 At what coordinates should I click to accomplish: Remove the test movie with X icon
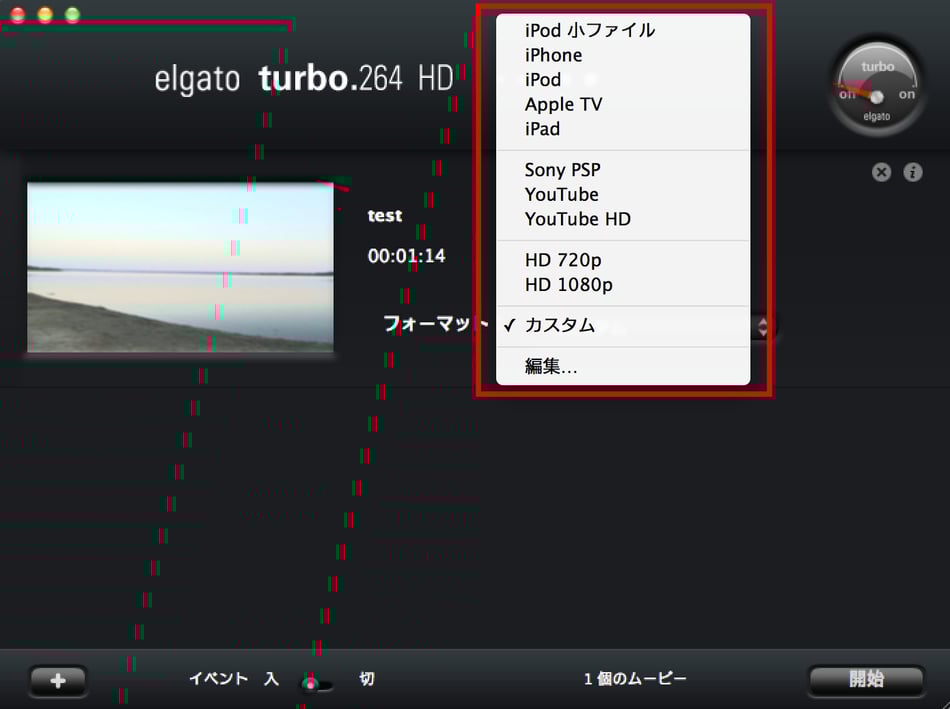(882, 172)
